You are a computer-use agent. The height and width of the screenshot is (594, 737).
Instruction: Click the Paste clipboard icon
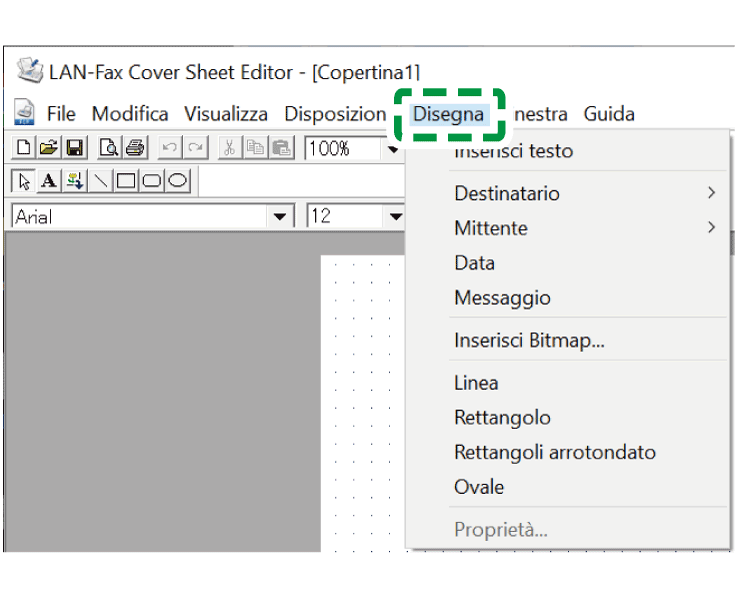coord(281,148)
